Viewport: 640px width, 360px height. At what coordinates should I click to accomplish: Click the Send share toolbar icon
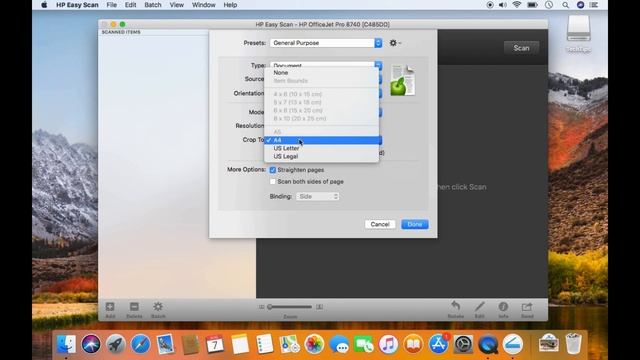click(527, 306)
